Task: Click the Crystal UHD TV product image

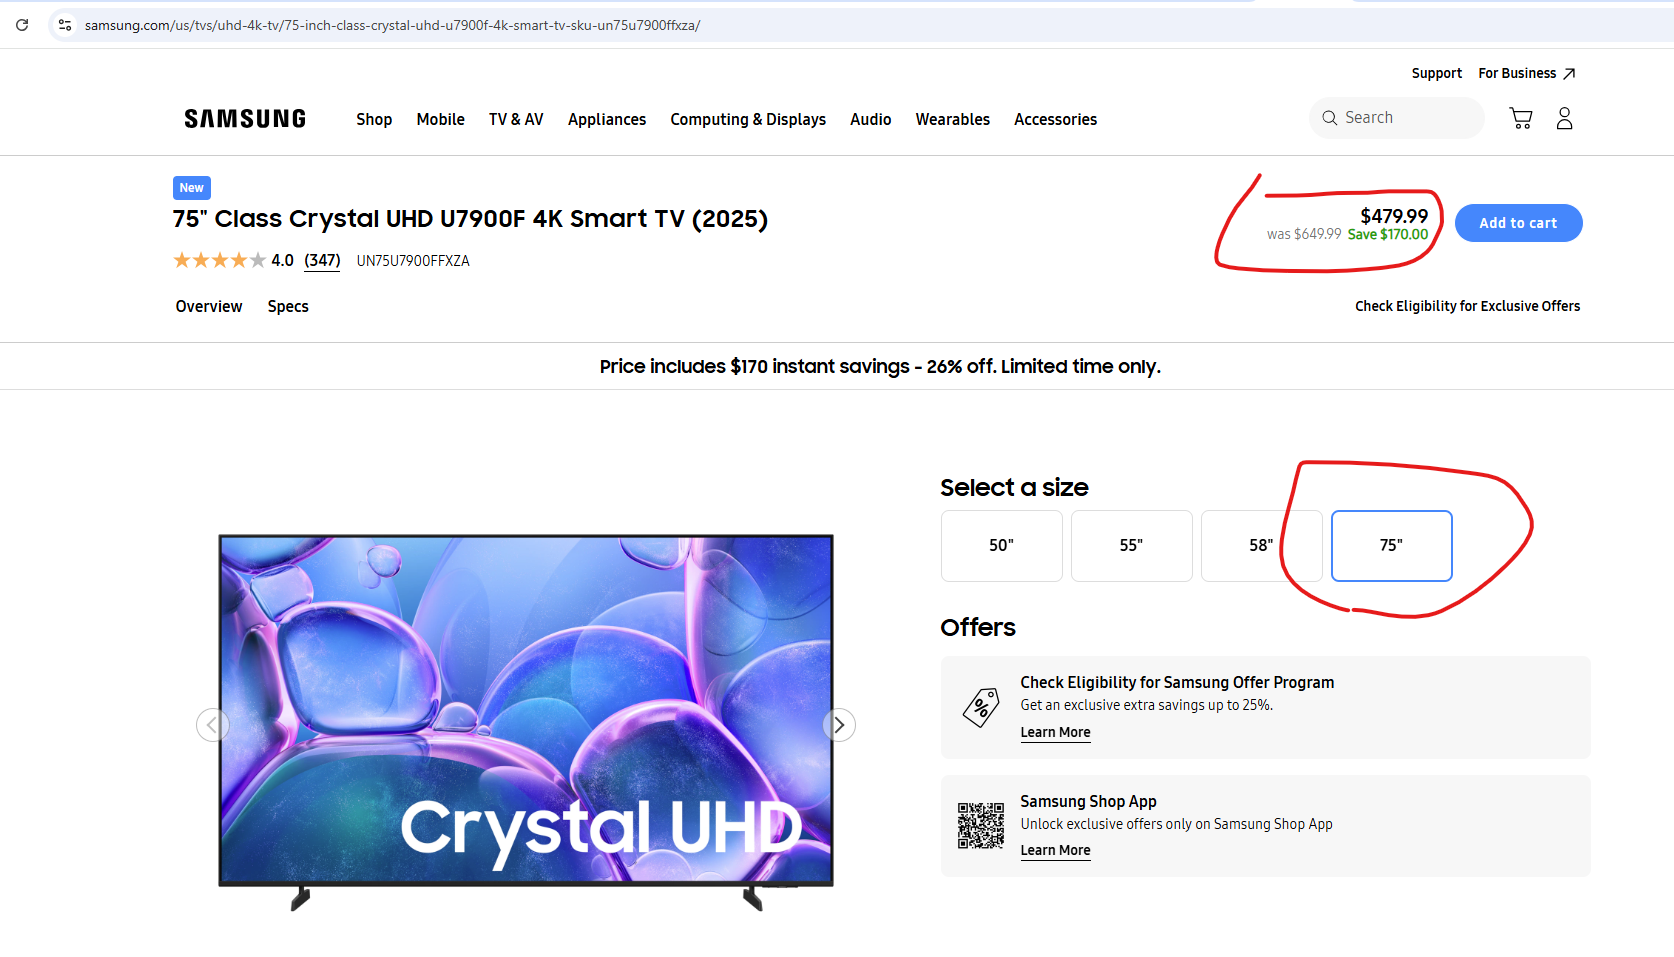Action: (x=526, y=722)
